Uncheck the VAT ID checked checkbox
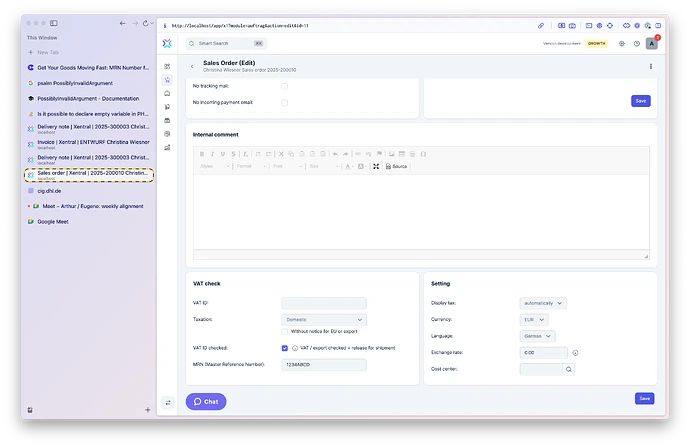 click(285, 348)
